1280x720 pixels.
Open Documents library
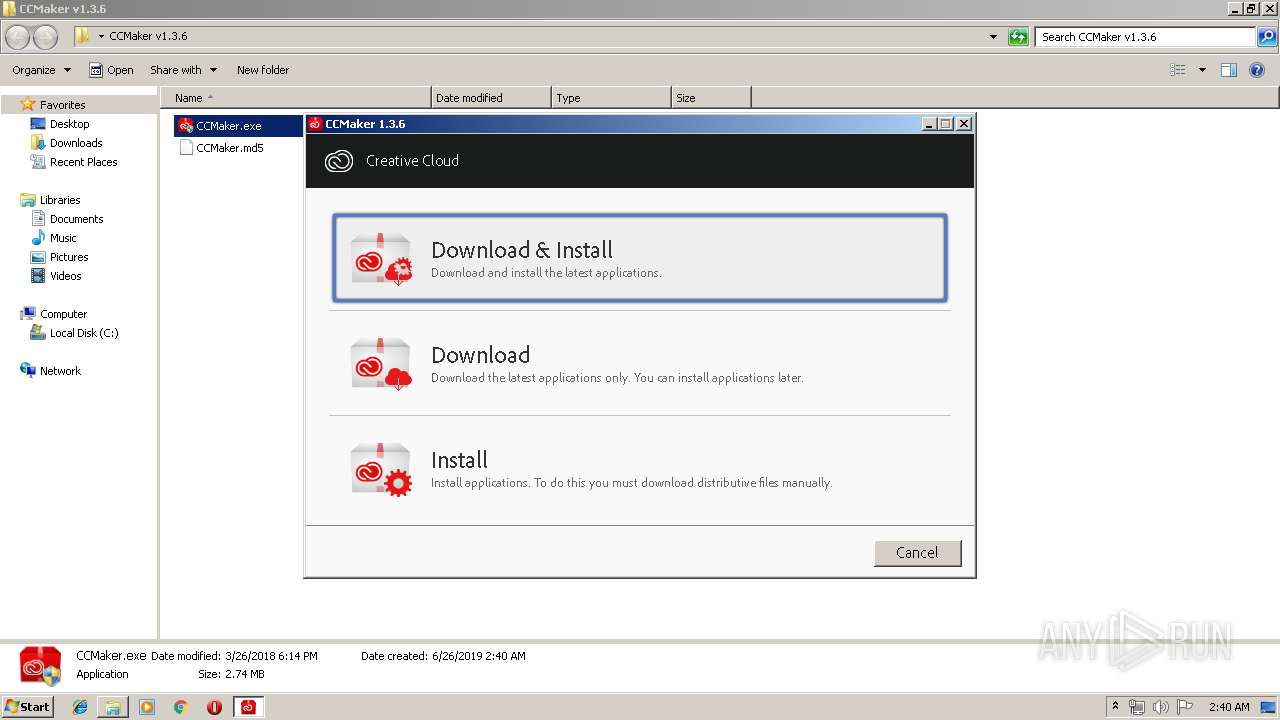click(76, 219)
